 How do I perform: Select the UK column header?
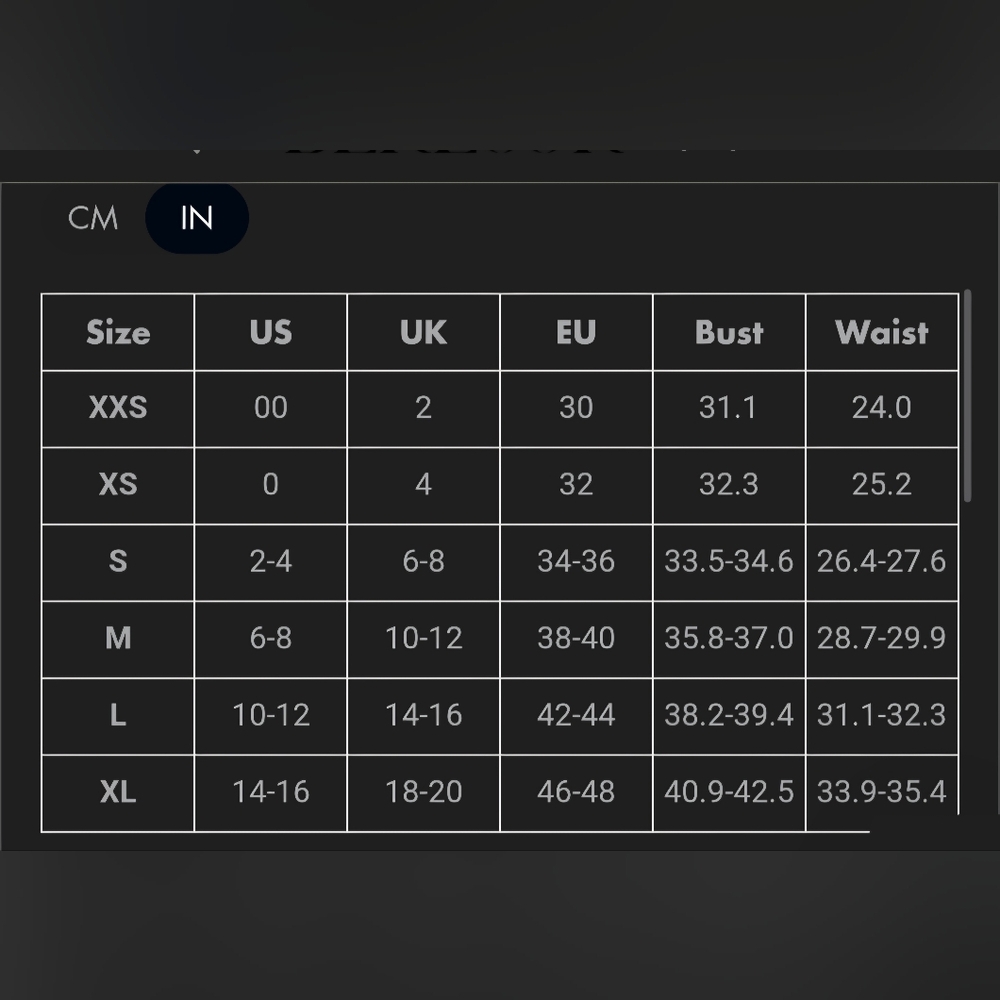tap(423, 333)
